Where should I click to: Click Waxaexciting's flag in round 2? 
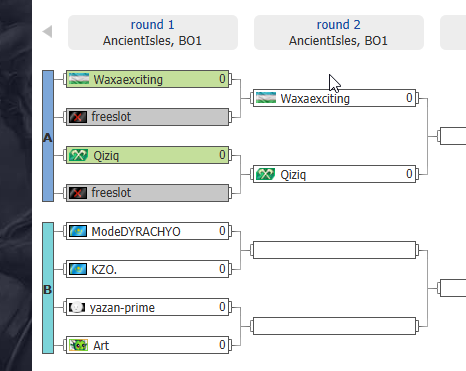click(x=266, y=98)
